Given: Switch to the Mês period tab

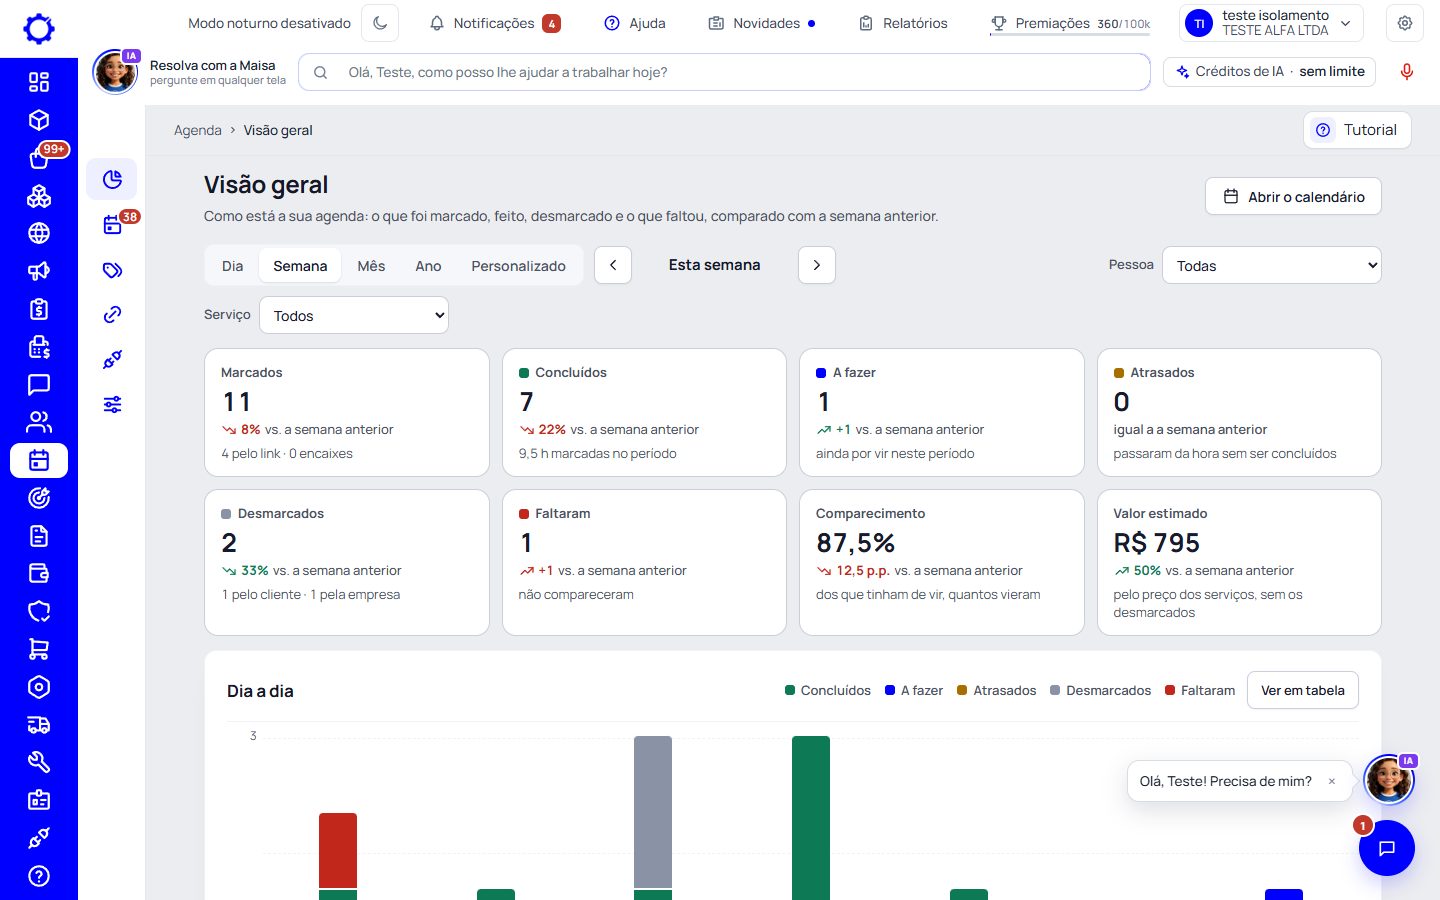Looking at the screenshot, I should point(371,266).
